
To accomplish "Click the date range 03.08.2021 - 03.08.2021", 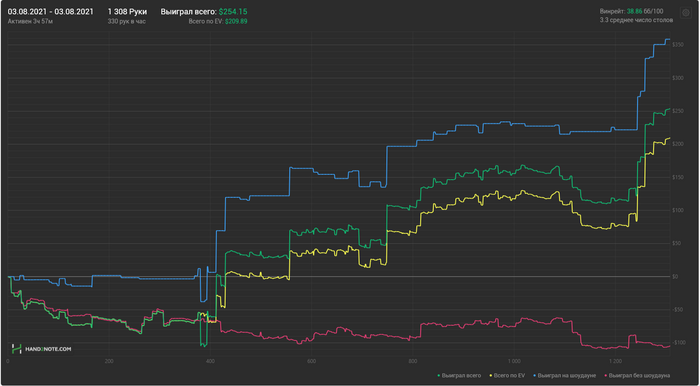I will 50,12.
